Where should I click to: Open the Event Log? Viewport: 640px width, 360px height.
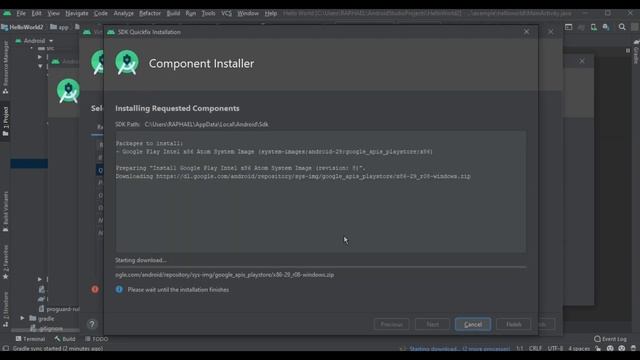click(x=611, y=339)
